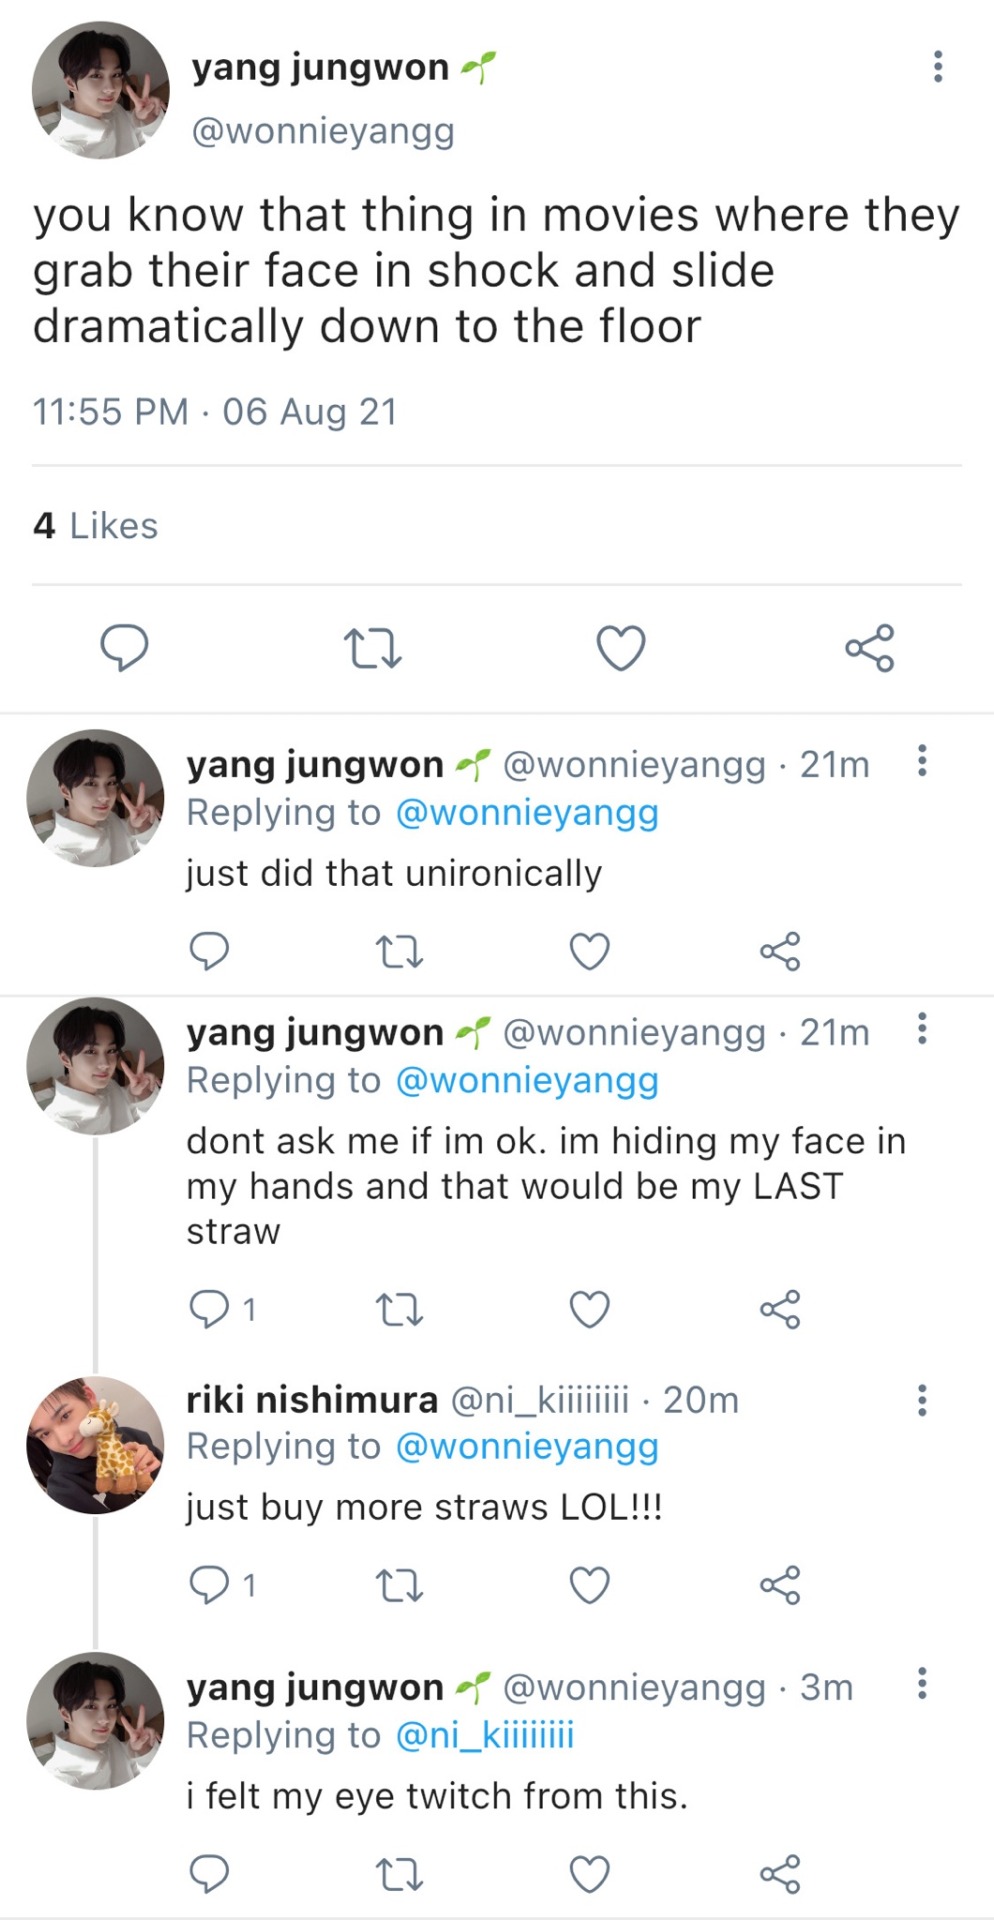
Task: Reply to the main movies tweet
Action: tap(125, 648)
